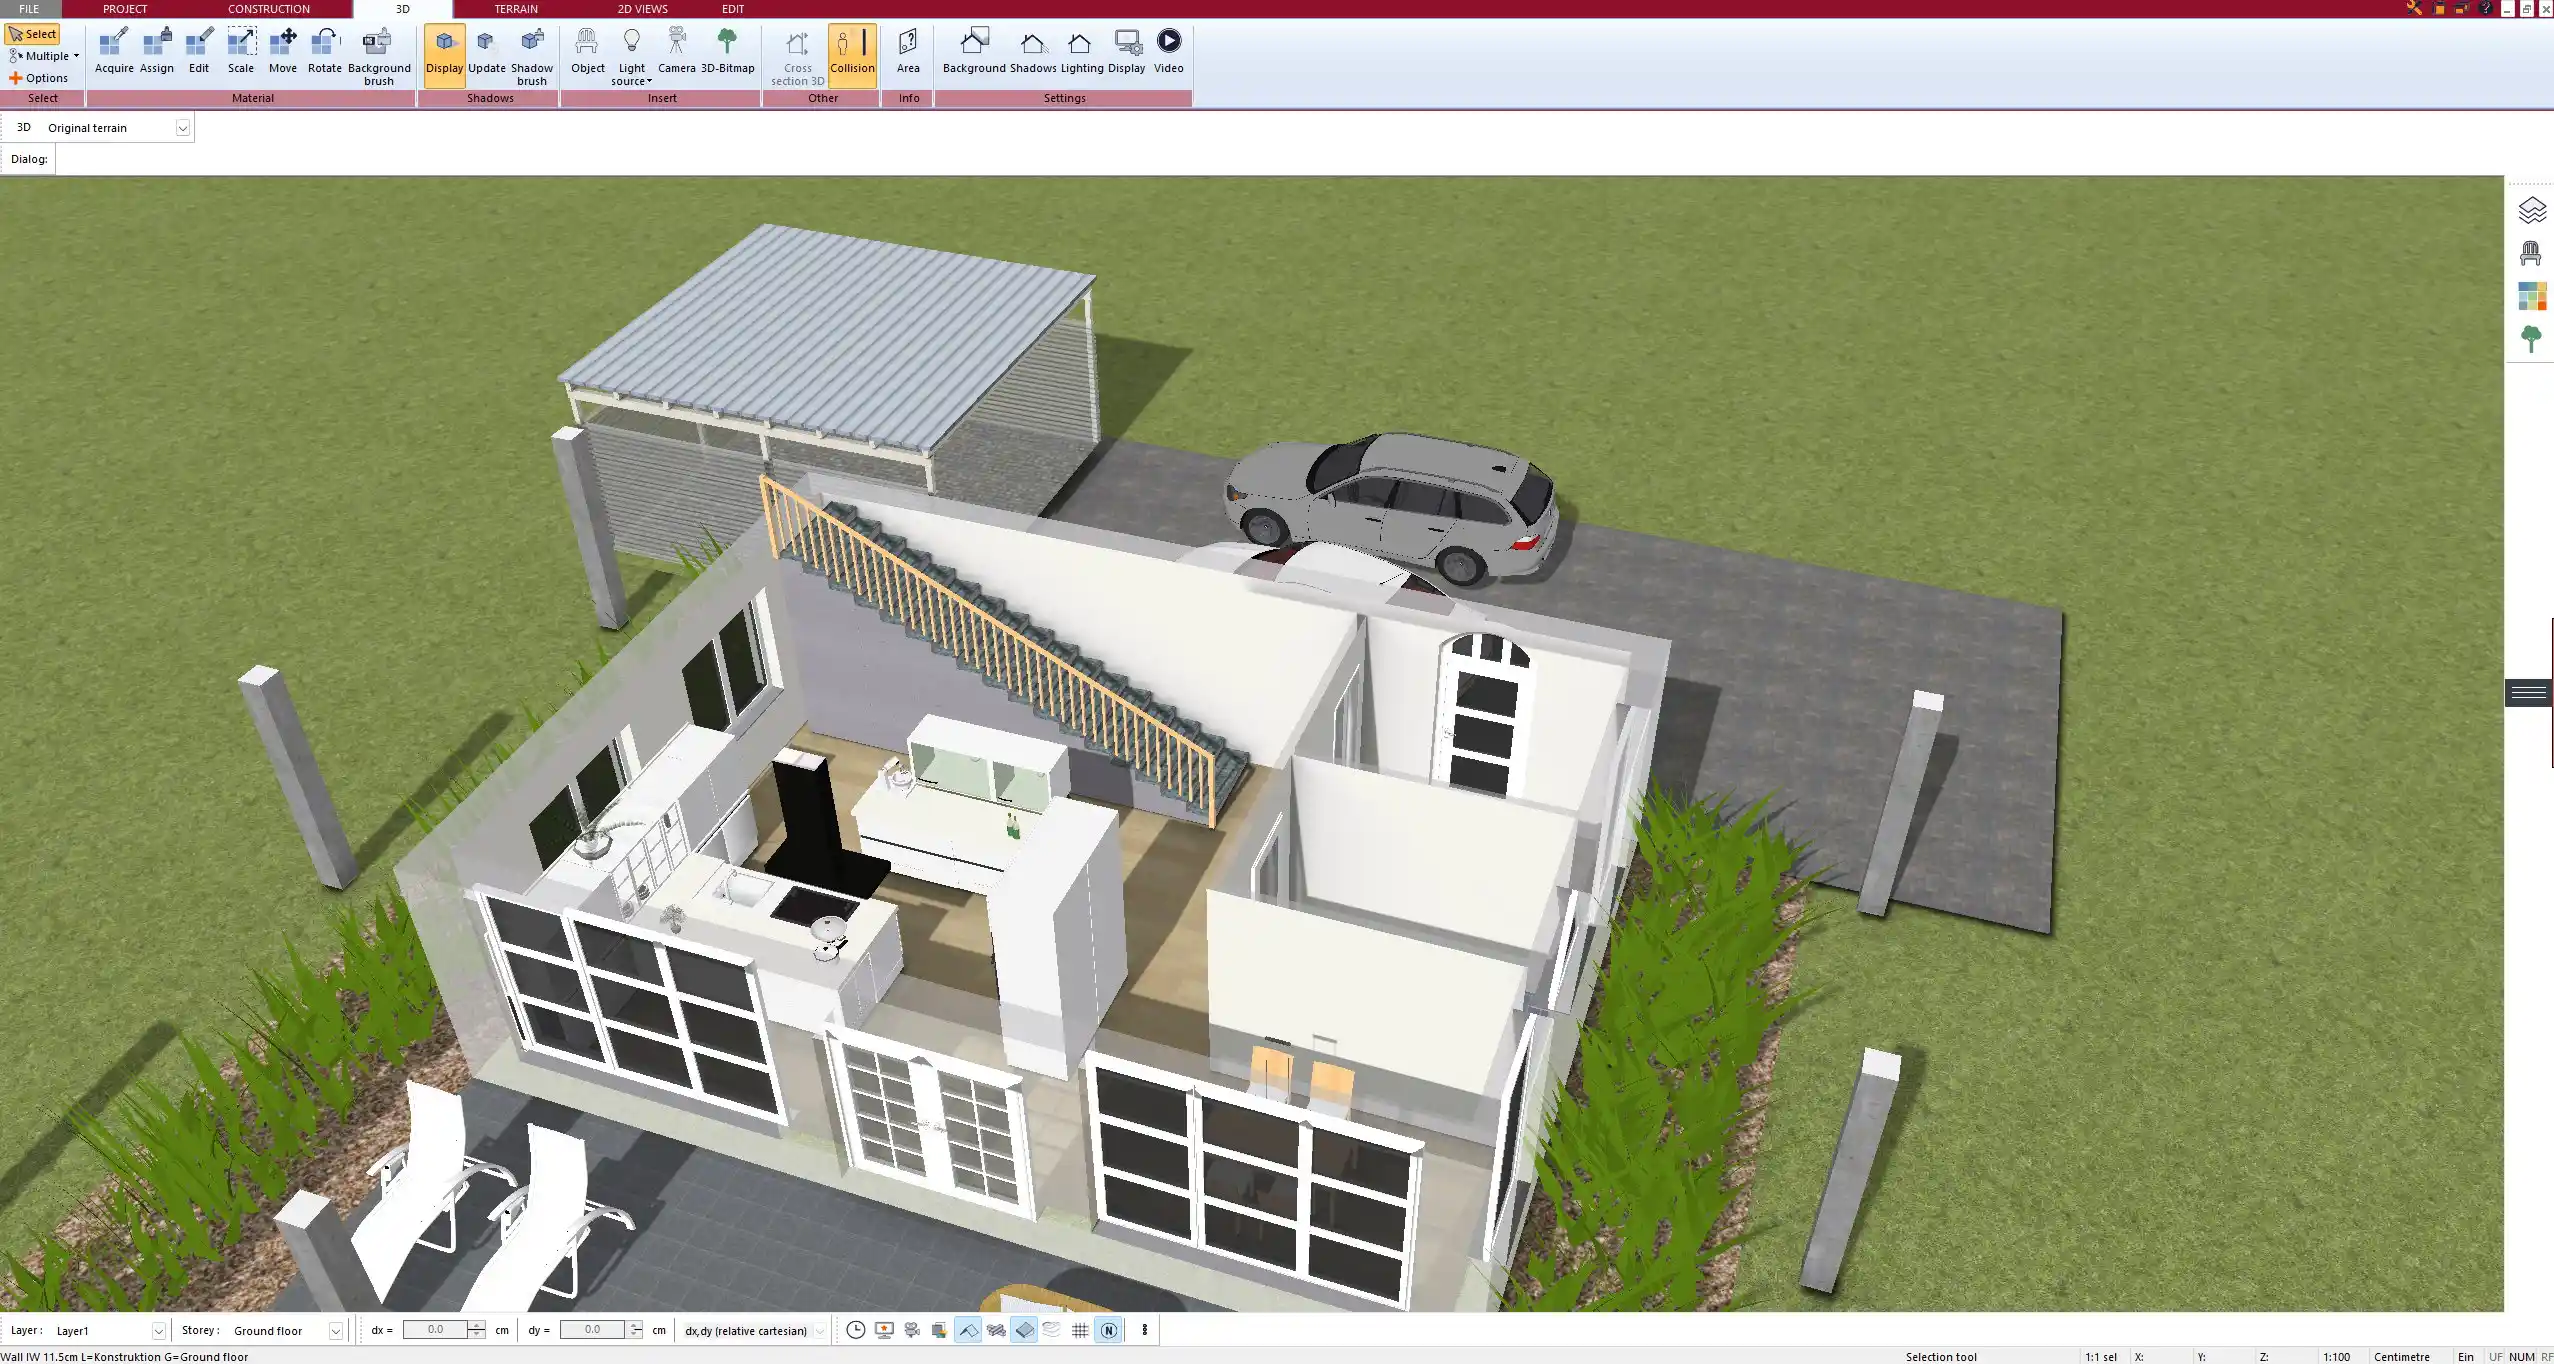Switch to the 2D VIEWS tab
Image resolution: width=2554 pixels, height=1364 pixels.
642,9
